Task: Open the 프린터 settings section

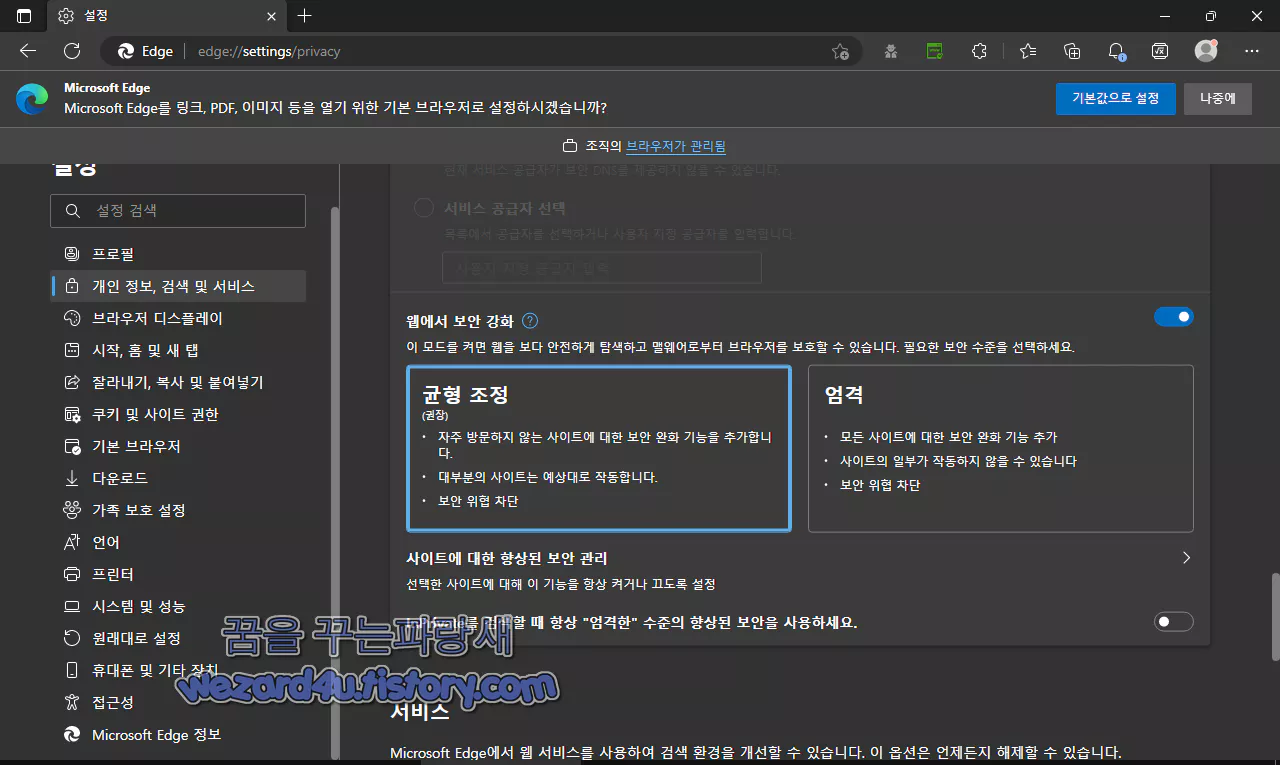Action: (x=178, y=574)
